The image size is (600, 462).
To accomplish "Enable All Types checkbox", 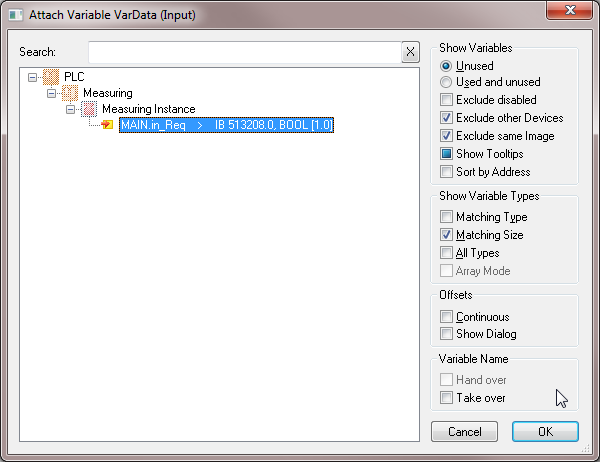I will tap(446, 253).
